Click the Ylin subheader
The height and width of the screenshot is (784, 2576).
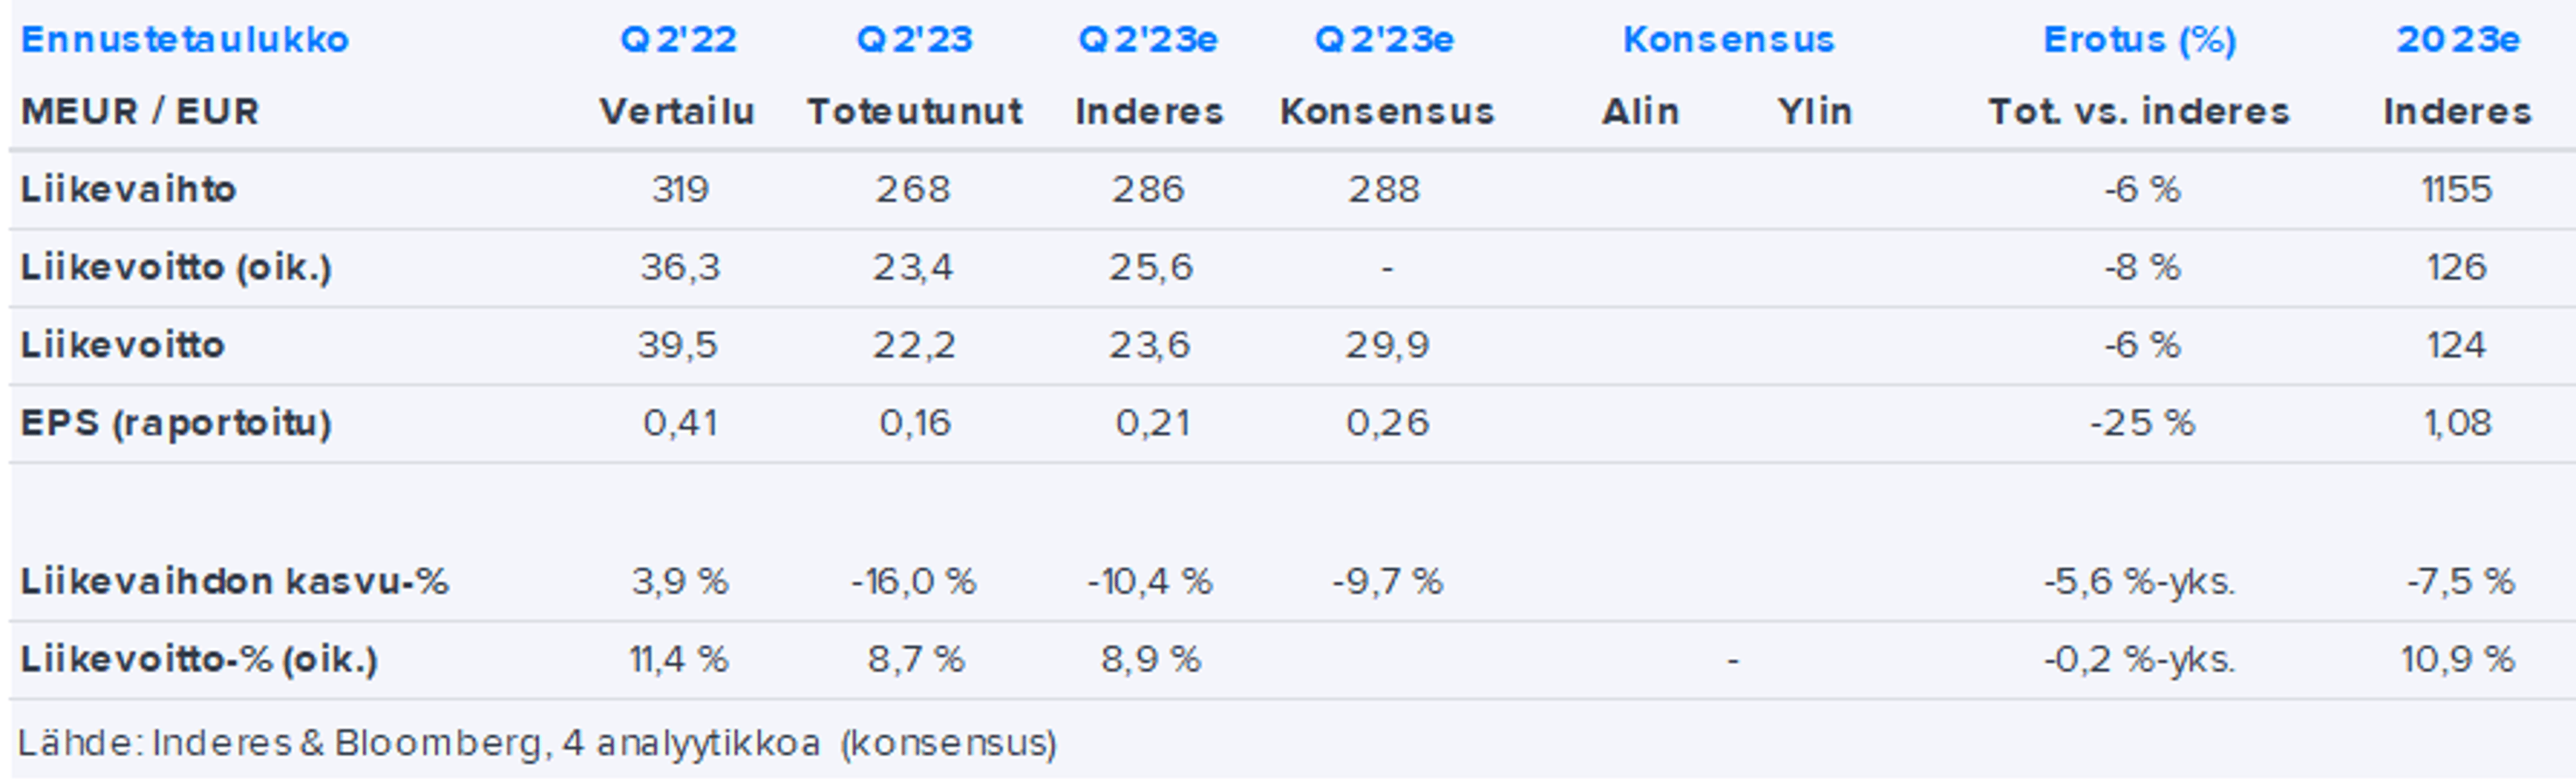(1814, 111)
